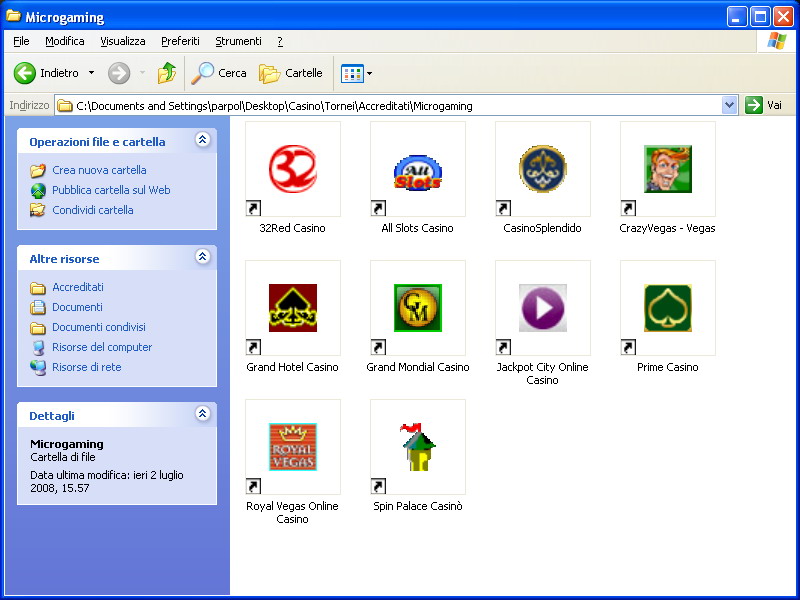The width and height of the screenshot is (800, 600).
Task: Go up one folder level
Action: (166, 73)
